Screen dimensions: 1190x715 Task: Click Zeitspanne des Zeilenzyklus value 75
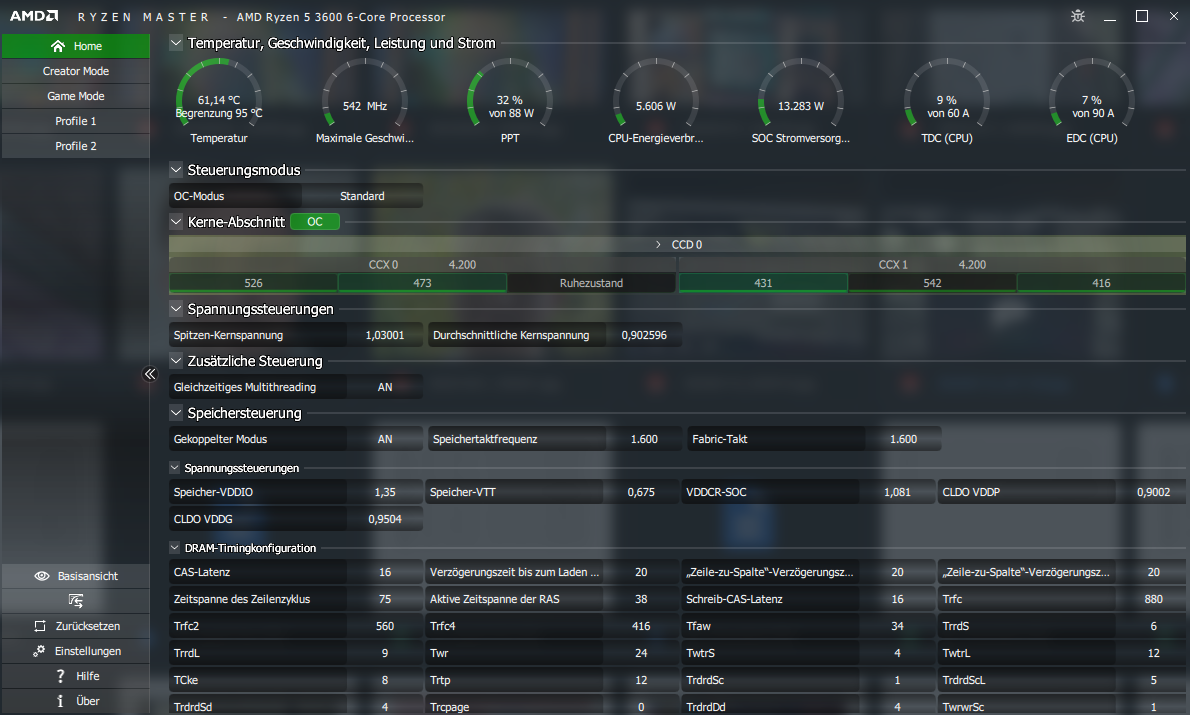point(385,600)
